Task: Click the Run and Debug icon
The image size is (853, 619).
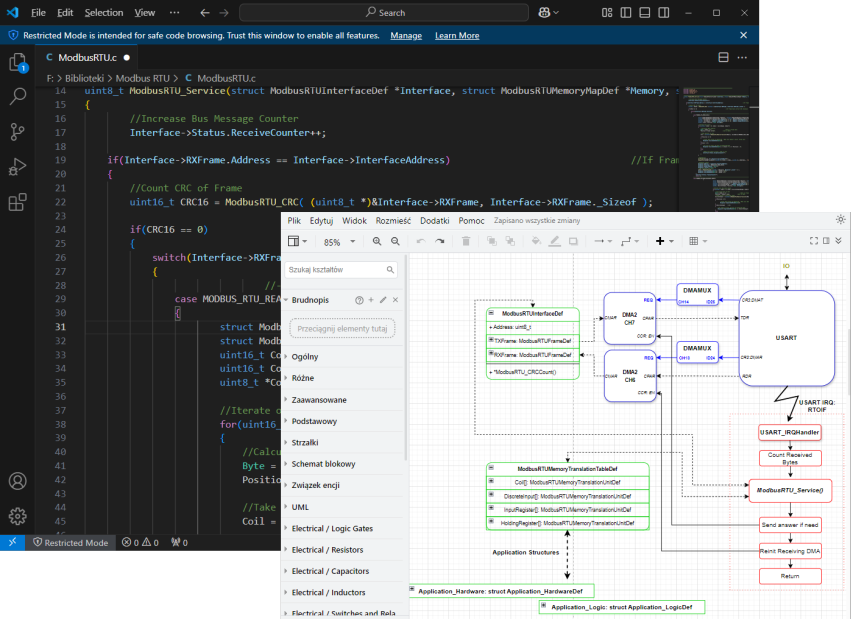Action: pyautogui.click(x=17, y=166)
